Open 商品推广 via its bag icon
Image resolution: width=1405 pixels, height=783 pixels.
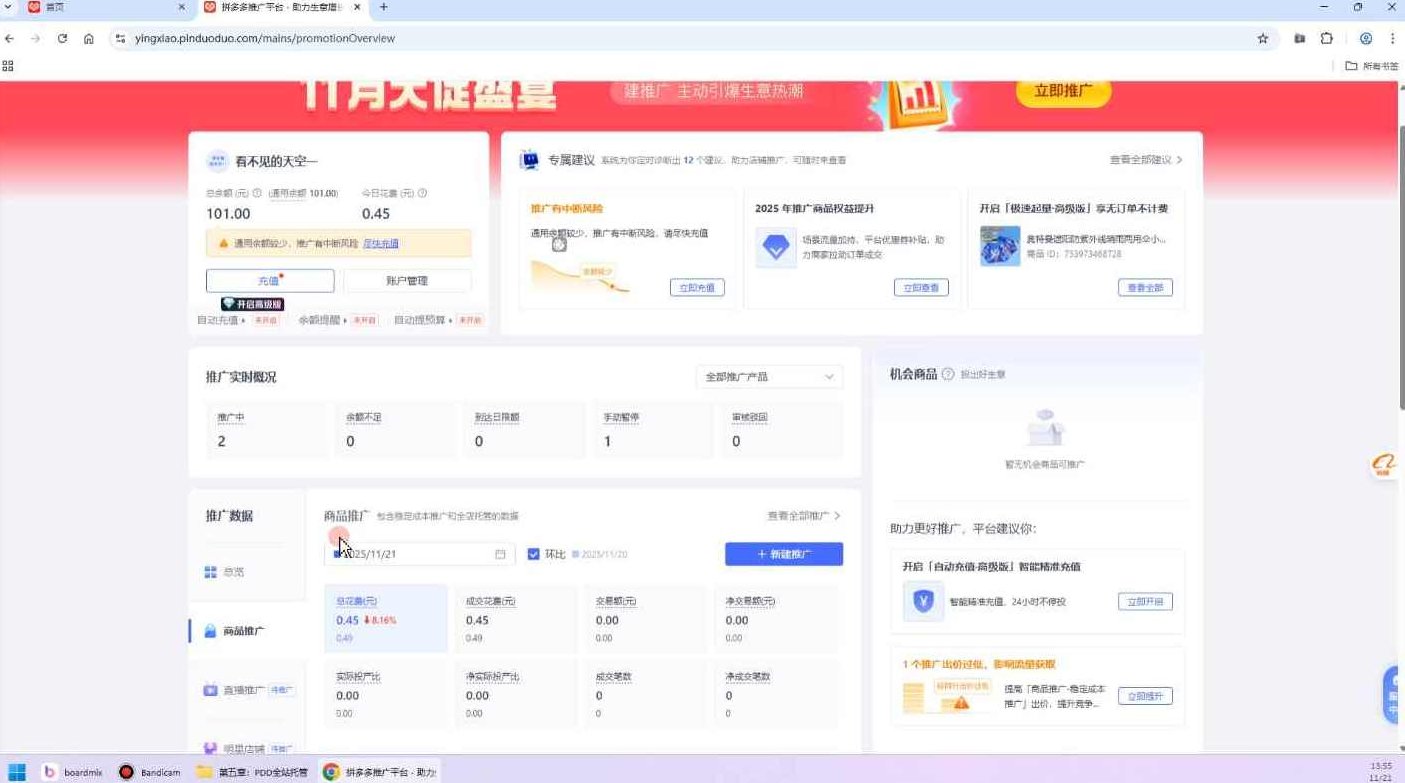(x=210, y=630)
